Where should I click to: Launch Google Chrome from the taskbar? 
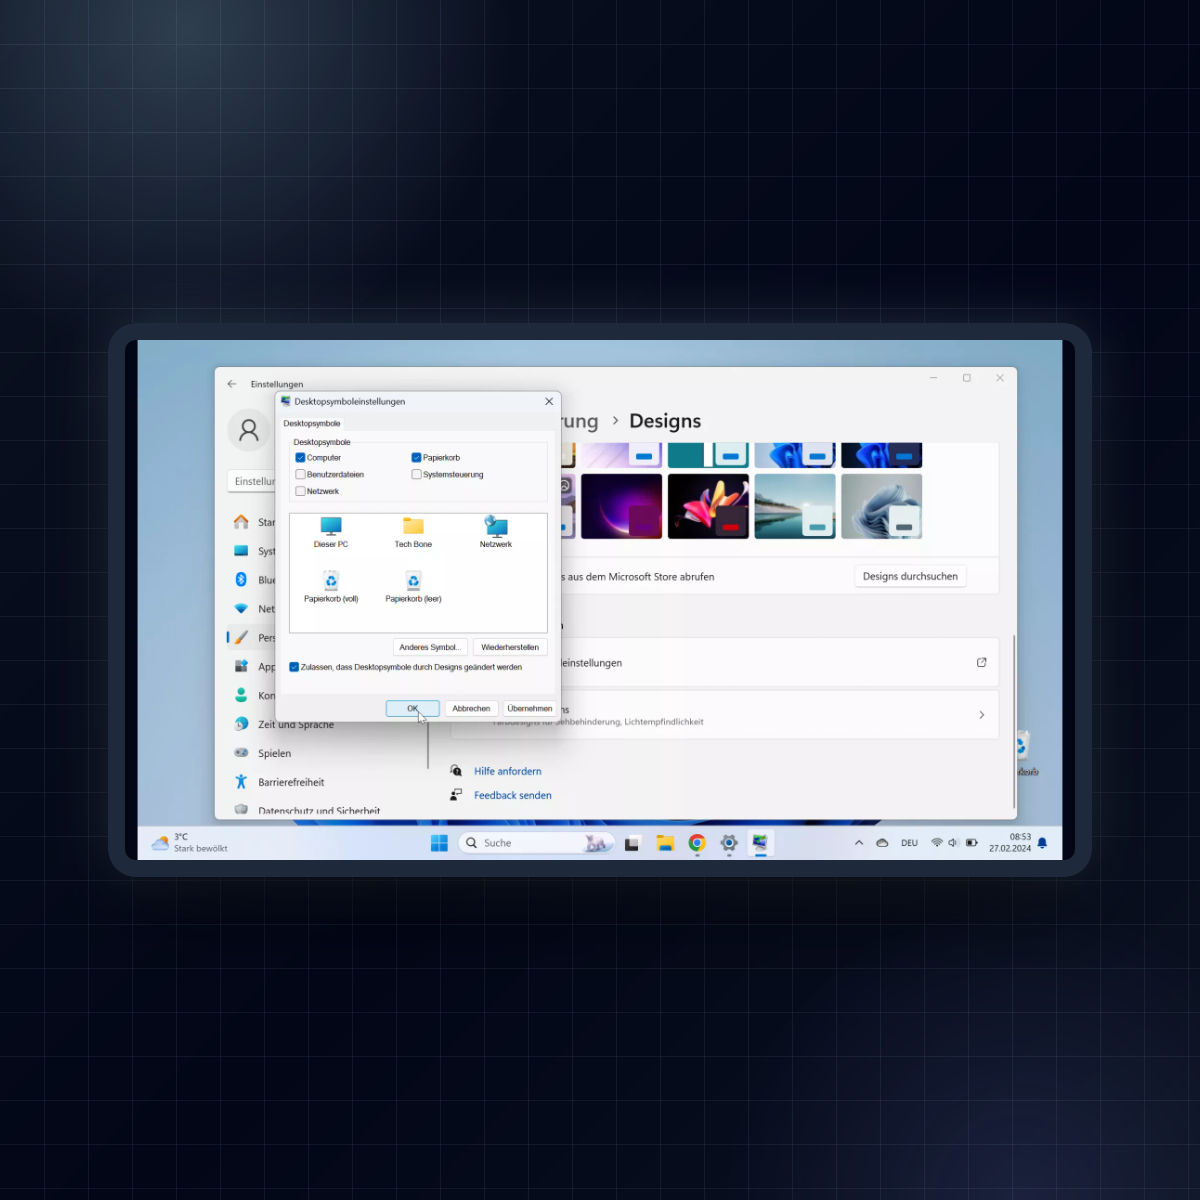point(697,843)
